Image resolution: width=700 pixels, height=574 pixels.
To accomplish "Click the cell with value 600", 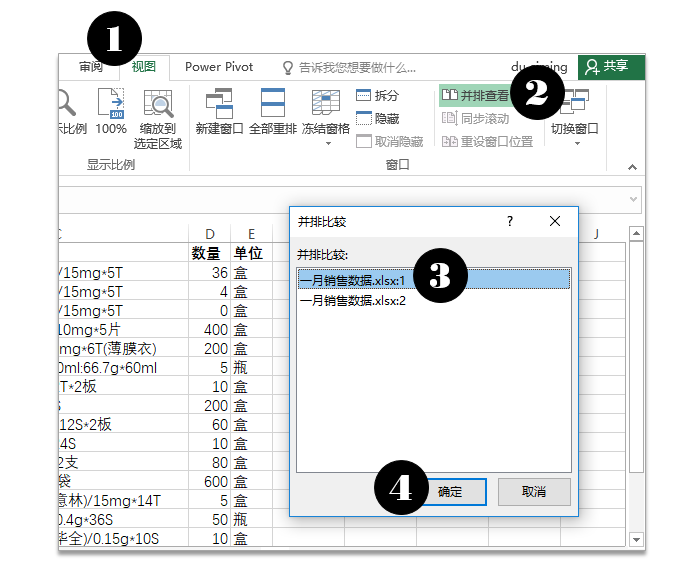I will pos(209,482).
